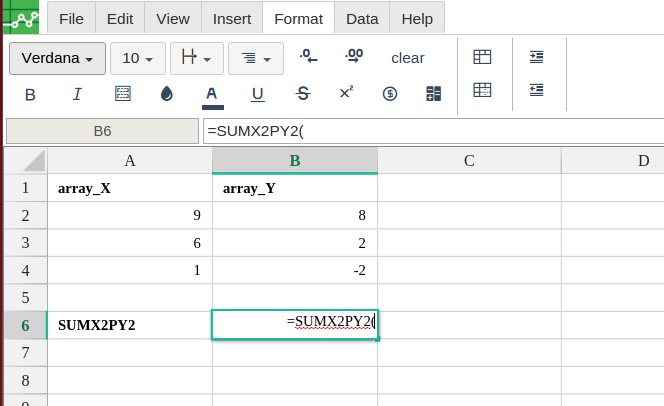This screenshot has height=406, width=664.
Task: Open the font size 10 dropdown
Action: point(138,58)
